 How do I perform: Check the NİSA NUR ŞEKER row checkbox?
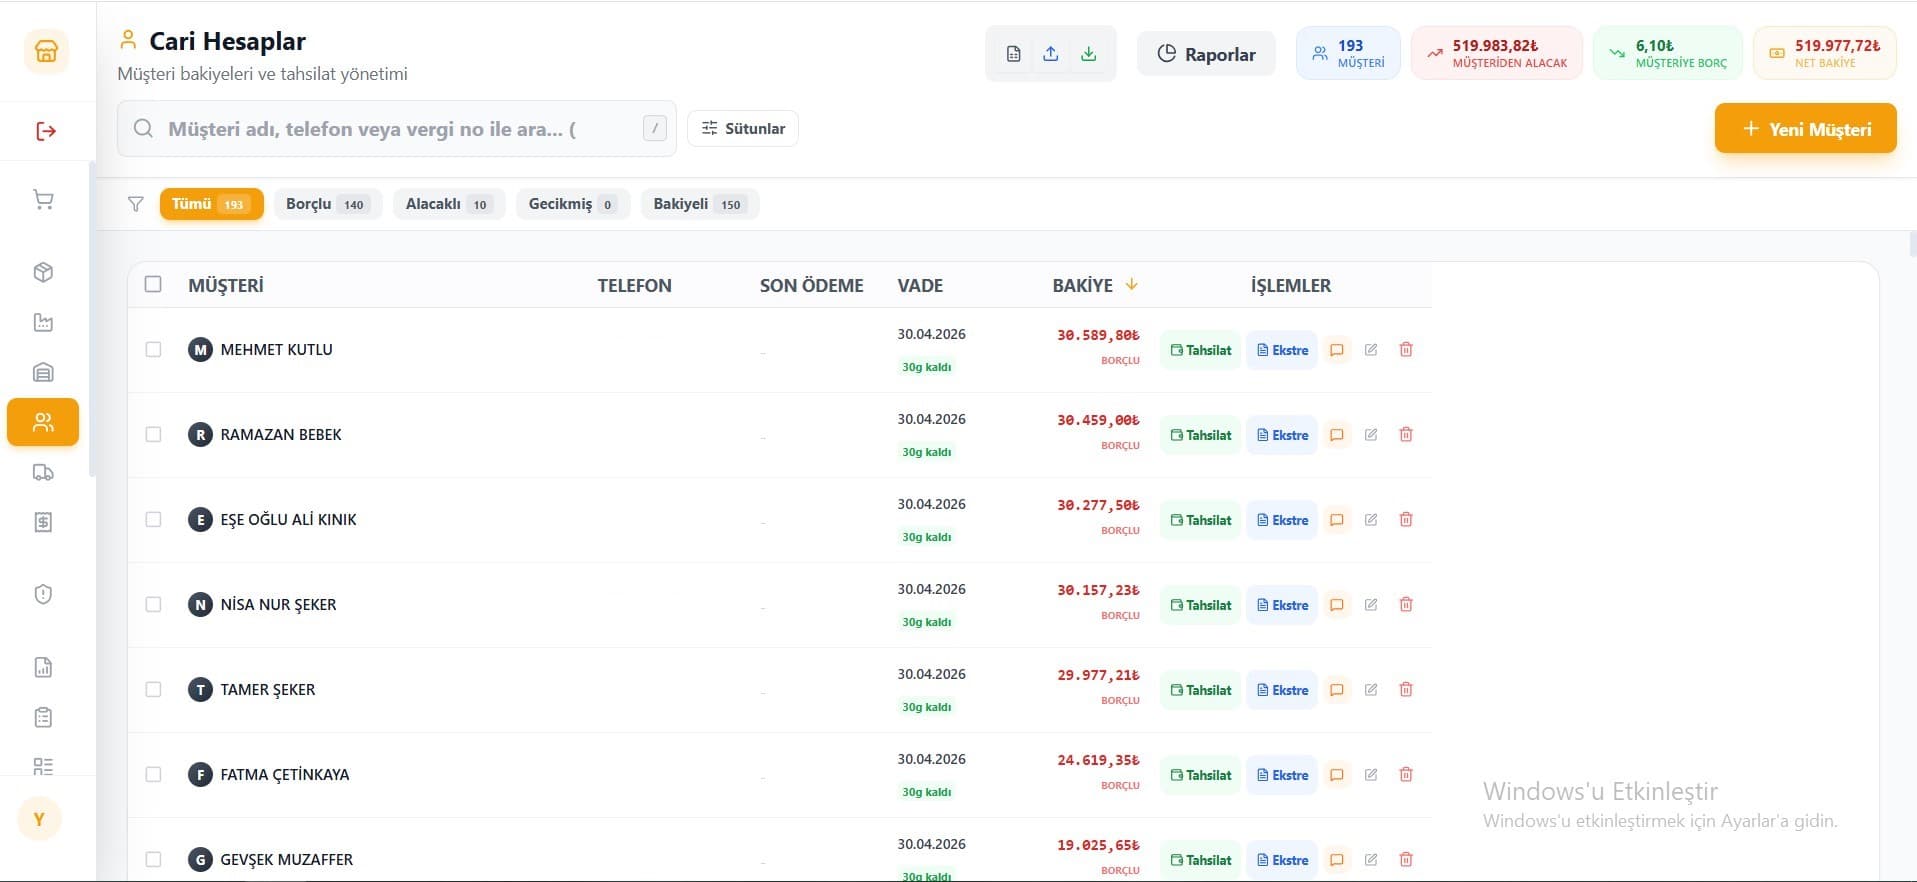(x=153, y=604)
